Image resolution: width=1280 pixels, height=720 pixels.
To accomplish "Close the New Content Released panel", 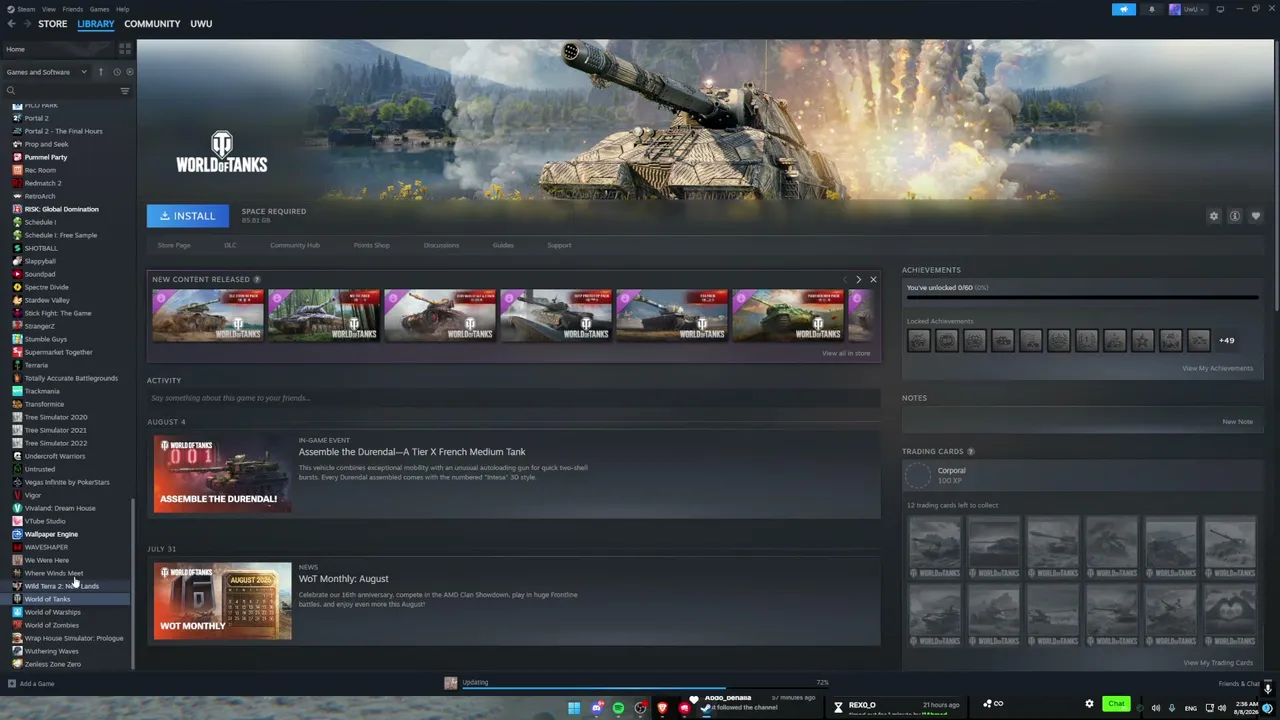I will 873,280.
